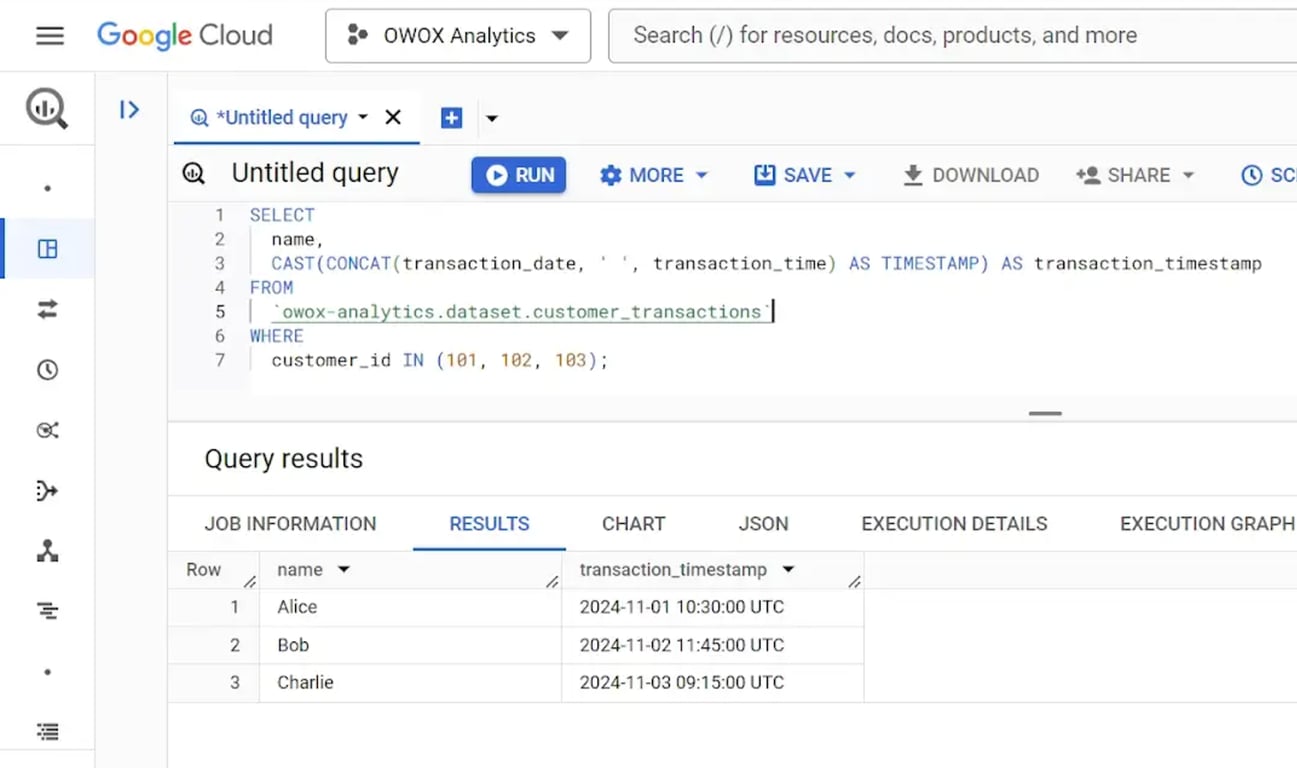This screenshot has height=768, width=1297.
Task: Click the search bar for resources and docs
Action: pyautogui.click(x=952, y=36)
